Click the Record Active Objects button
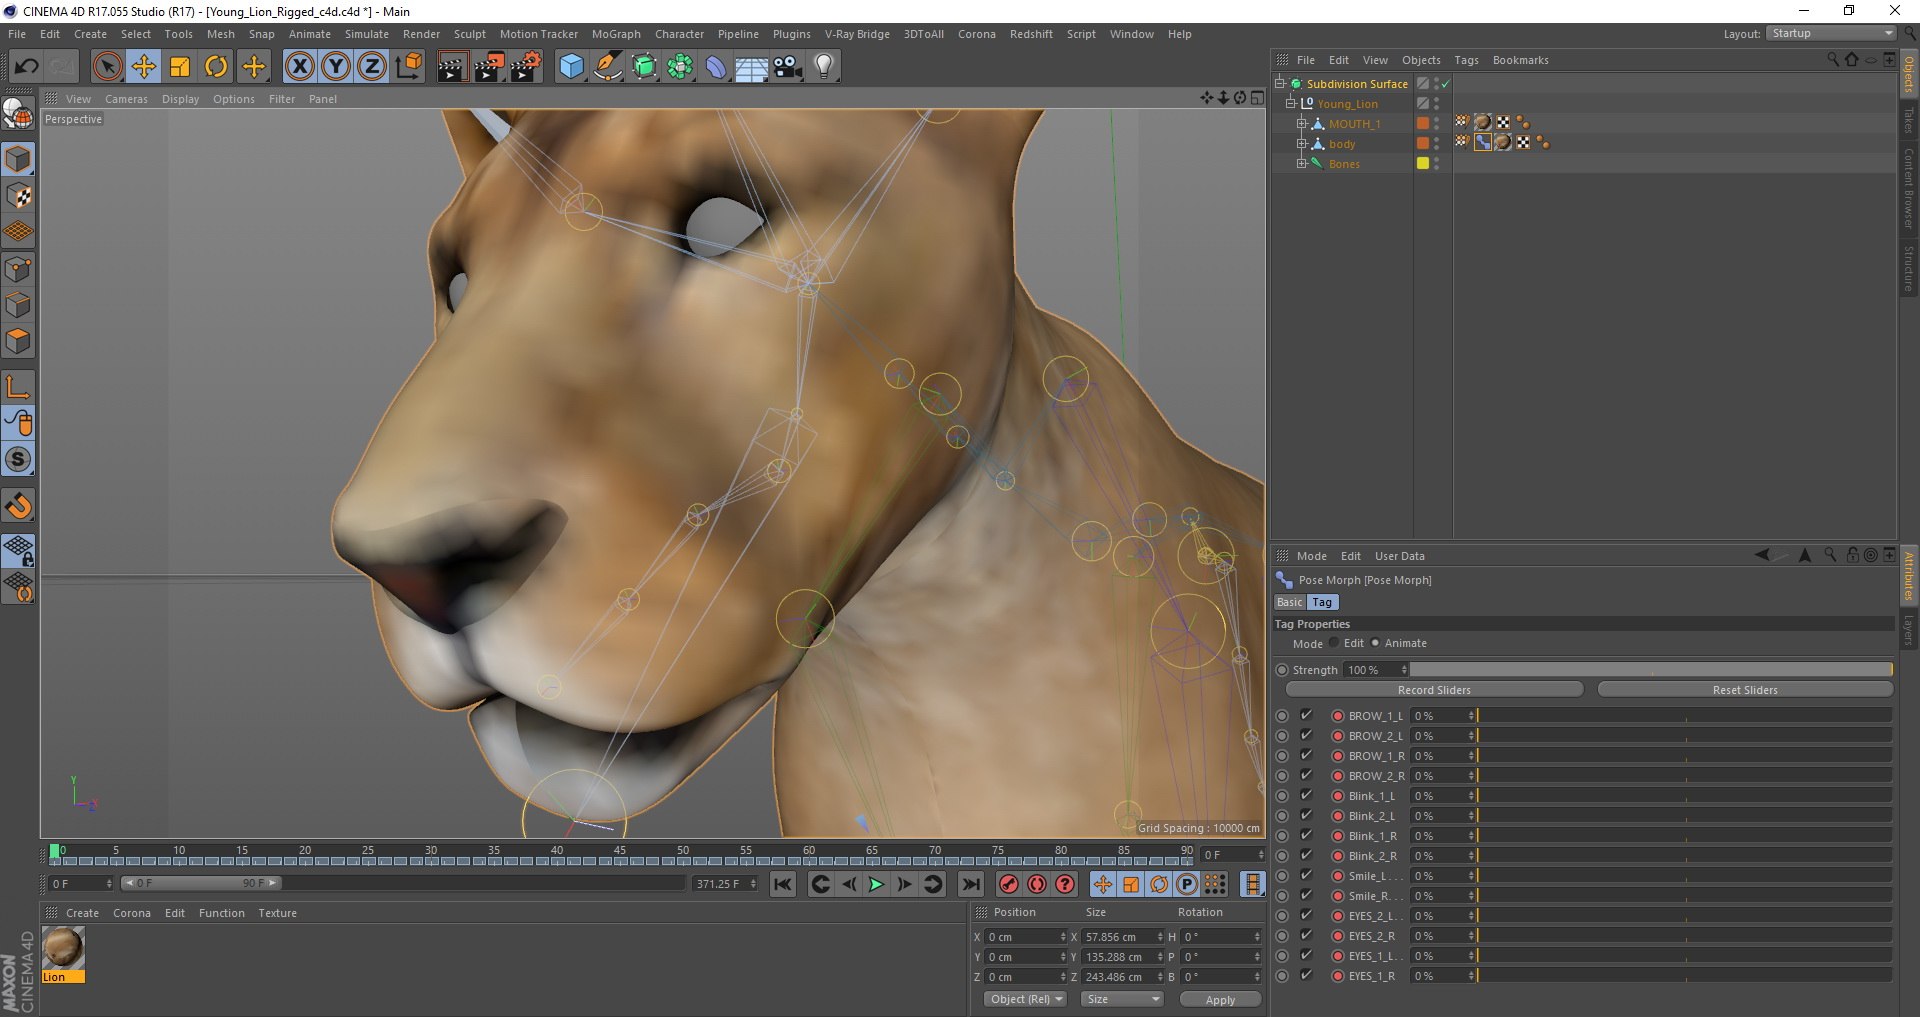1920x1017 pixels. (1008, 884)
